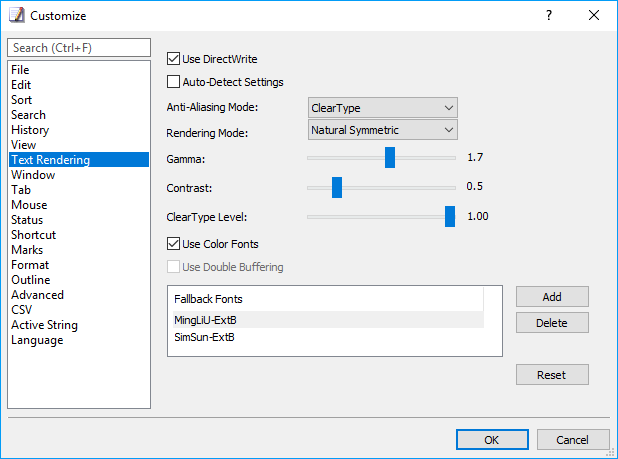Focus the Search (Ctrl+F) input field
The height and width of the screenshot is (459, 618).
tap(79, 48)
